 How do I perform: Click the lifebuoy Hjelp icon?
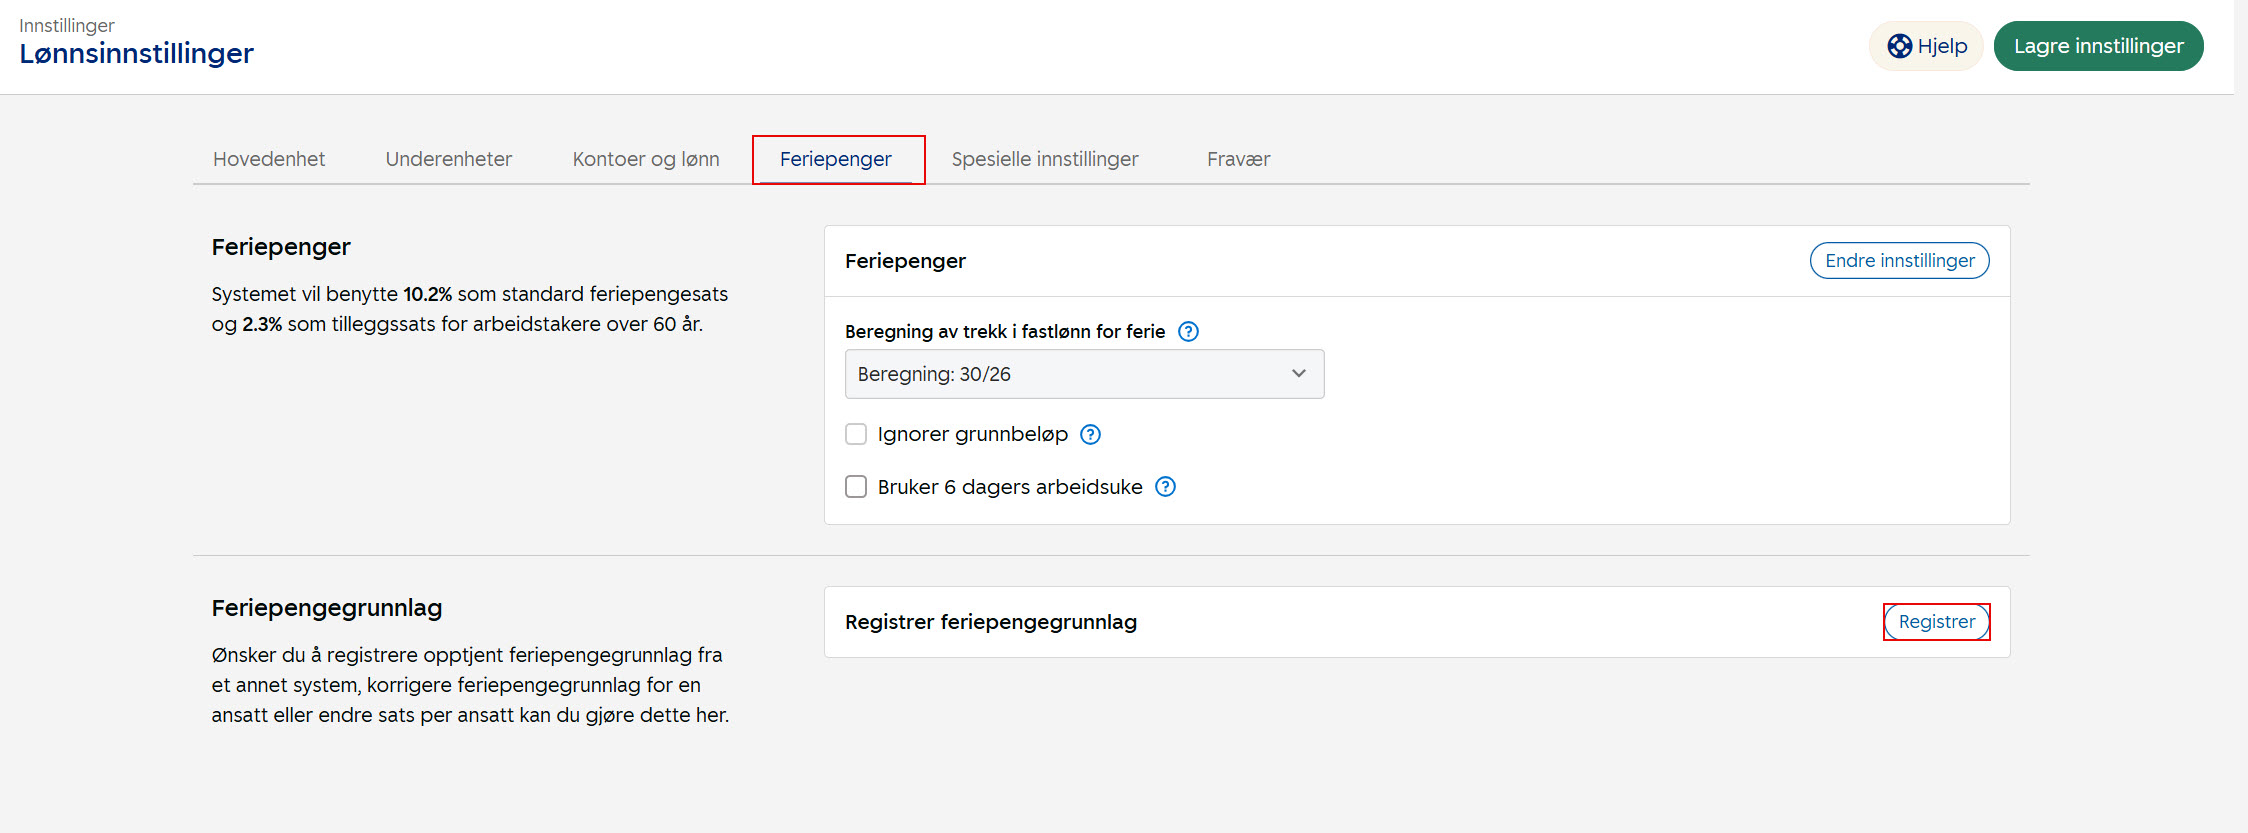pos(1899,46)
